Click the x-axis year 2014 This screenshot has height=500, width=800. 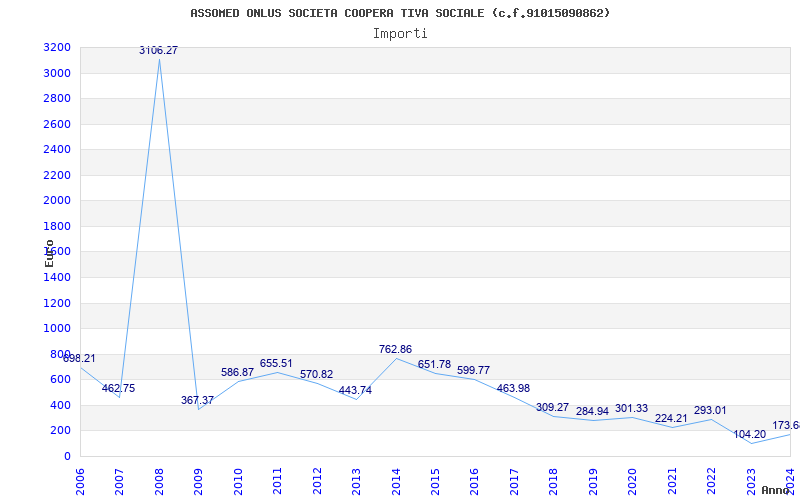click(x=396, y=482)
